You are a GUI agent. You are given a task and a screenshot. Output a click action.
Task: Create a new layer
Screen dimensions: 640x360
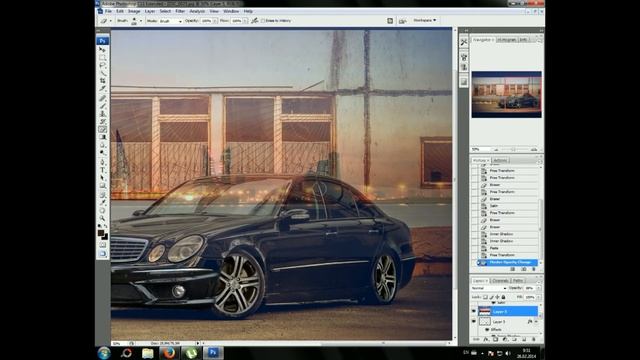coord(524,339)
